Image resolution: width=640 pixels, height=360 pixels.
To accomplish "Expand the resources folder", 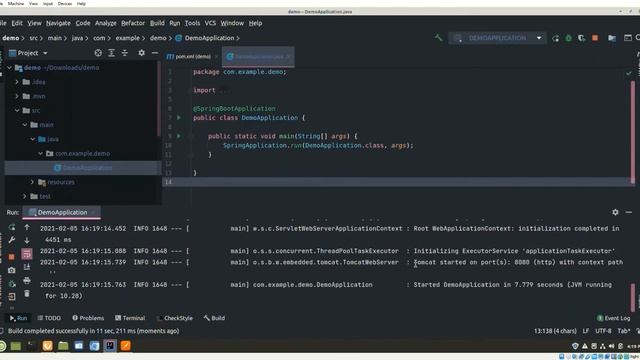I will tap(33, 182).
